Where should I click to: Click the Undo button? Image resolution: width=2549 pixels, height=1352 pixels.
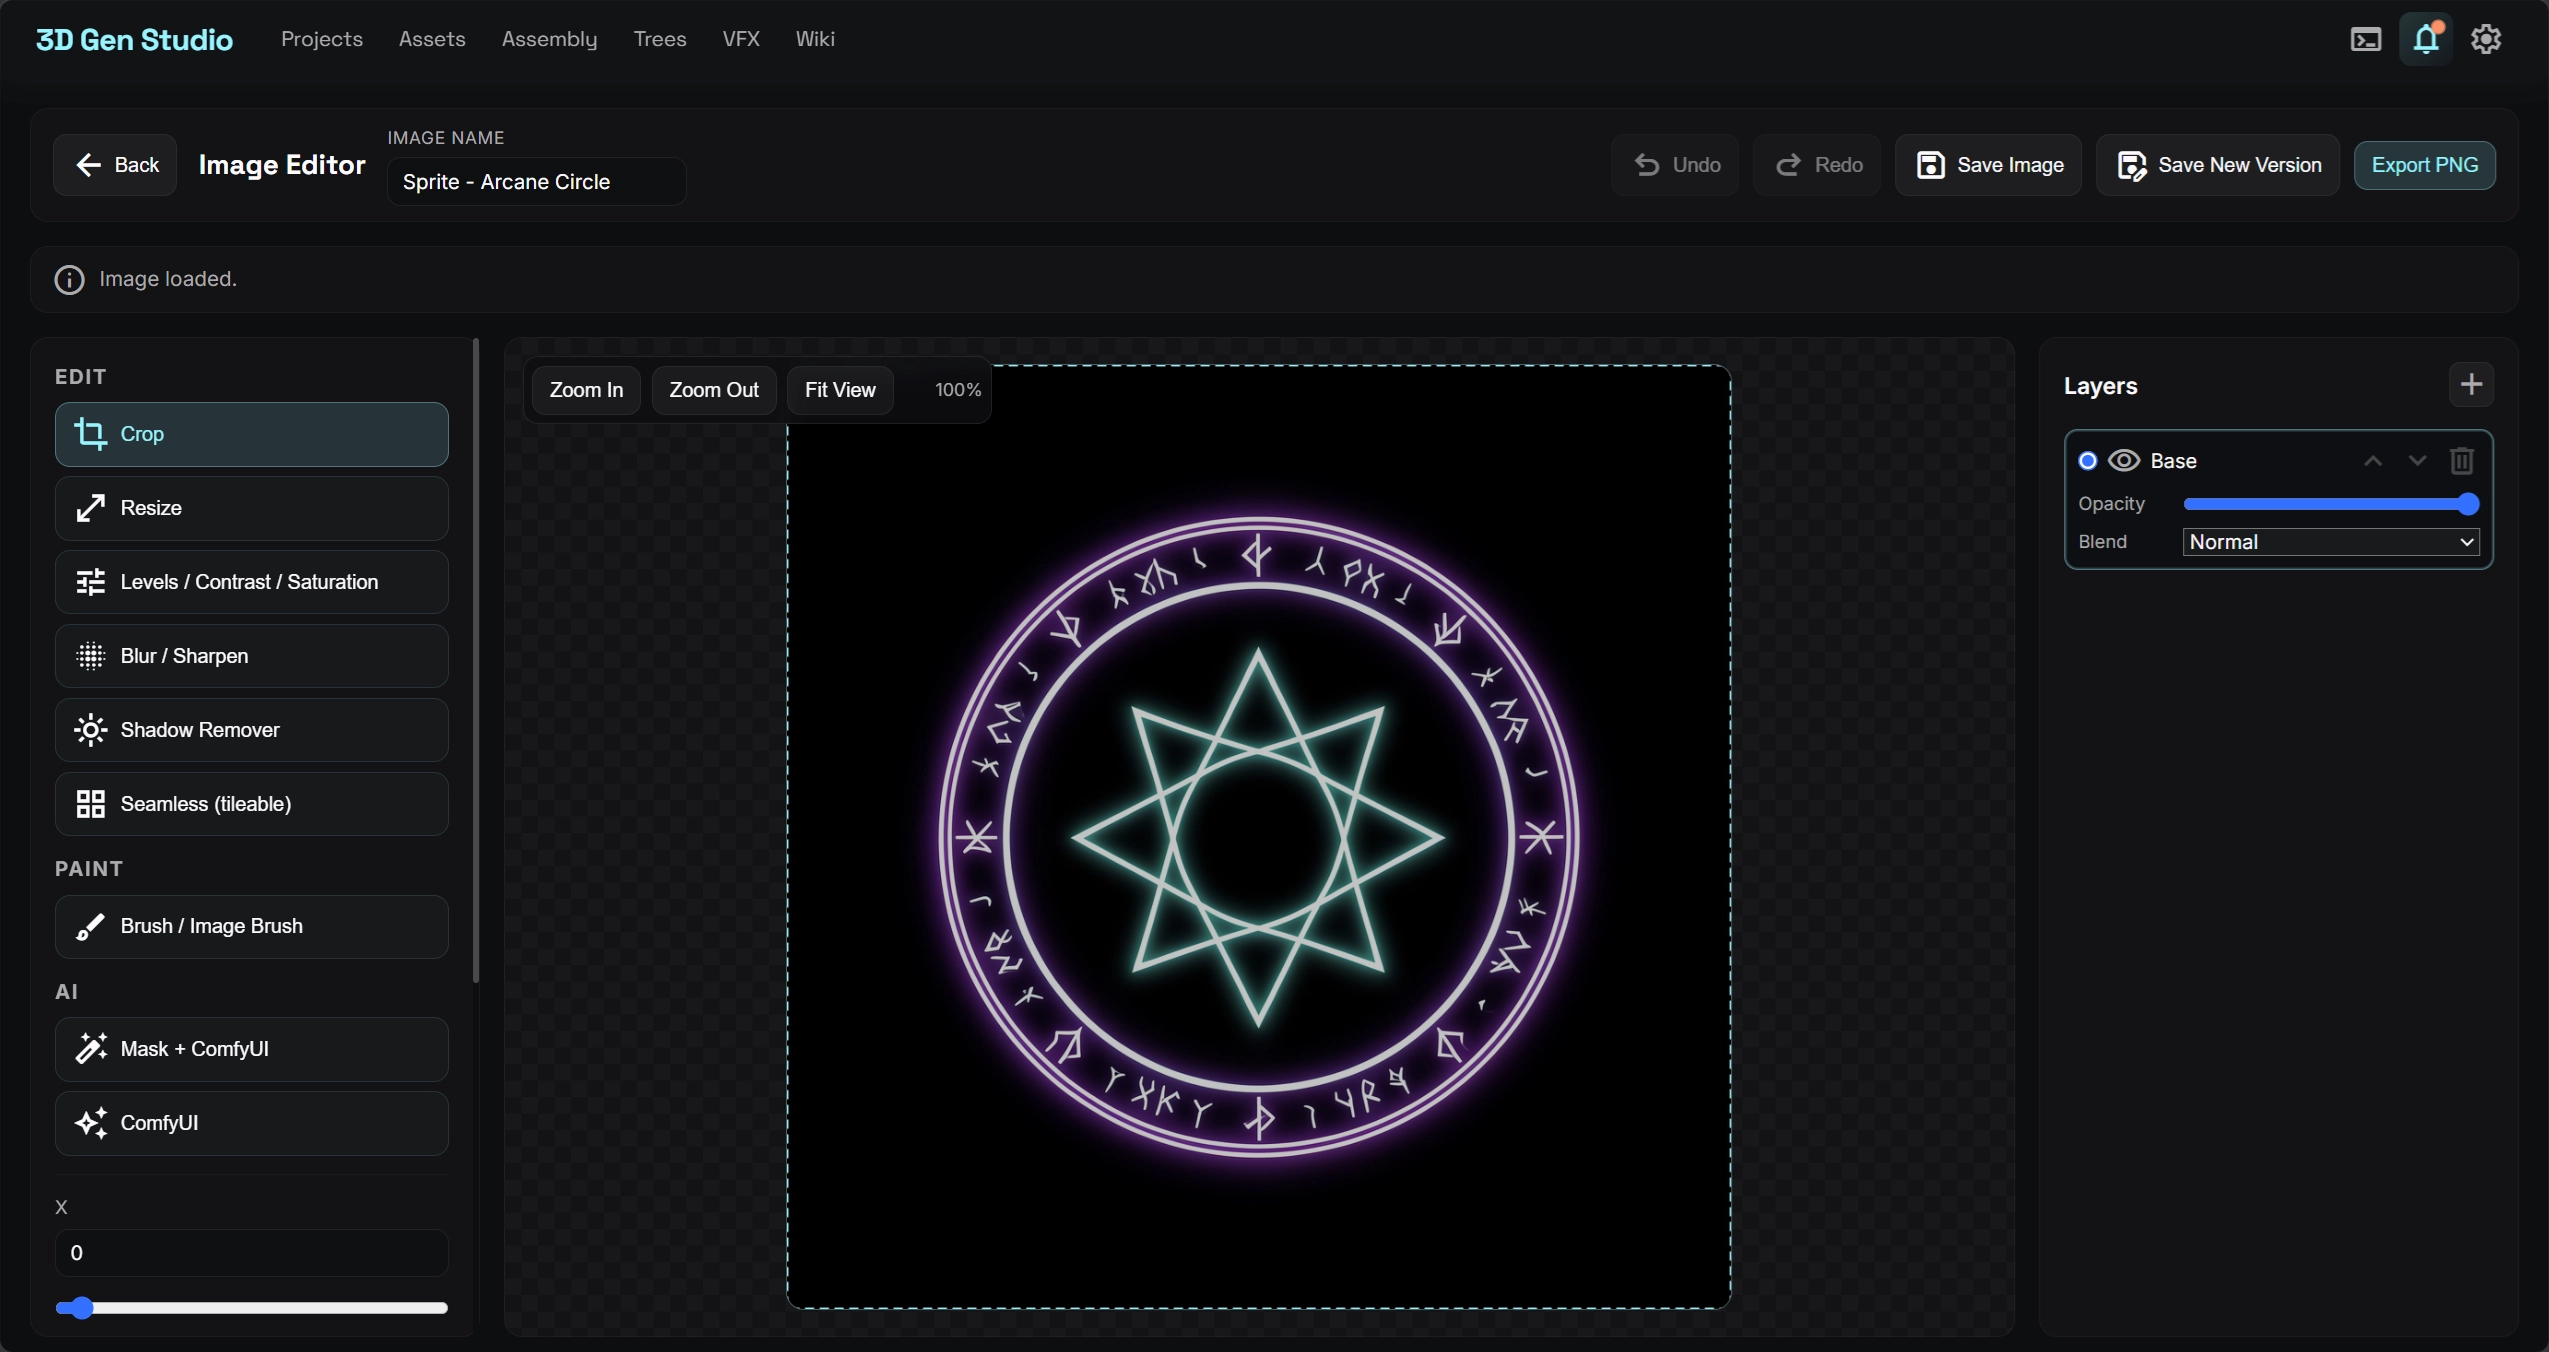[1675, 165]
